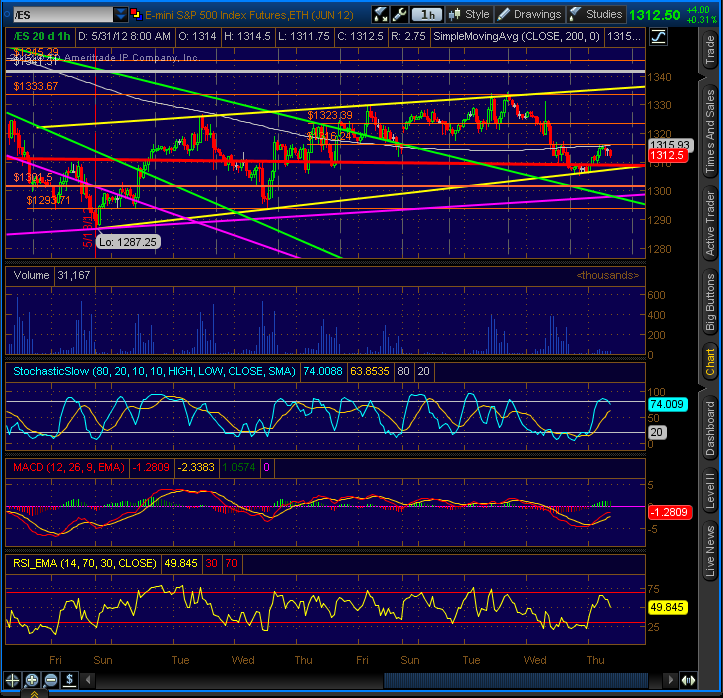The image size is (723, 698).
Task: Click the +4.00 price change value
Action: (698, 10)
